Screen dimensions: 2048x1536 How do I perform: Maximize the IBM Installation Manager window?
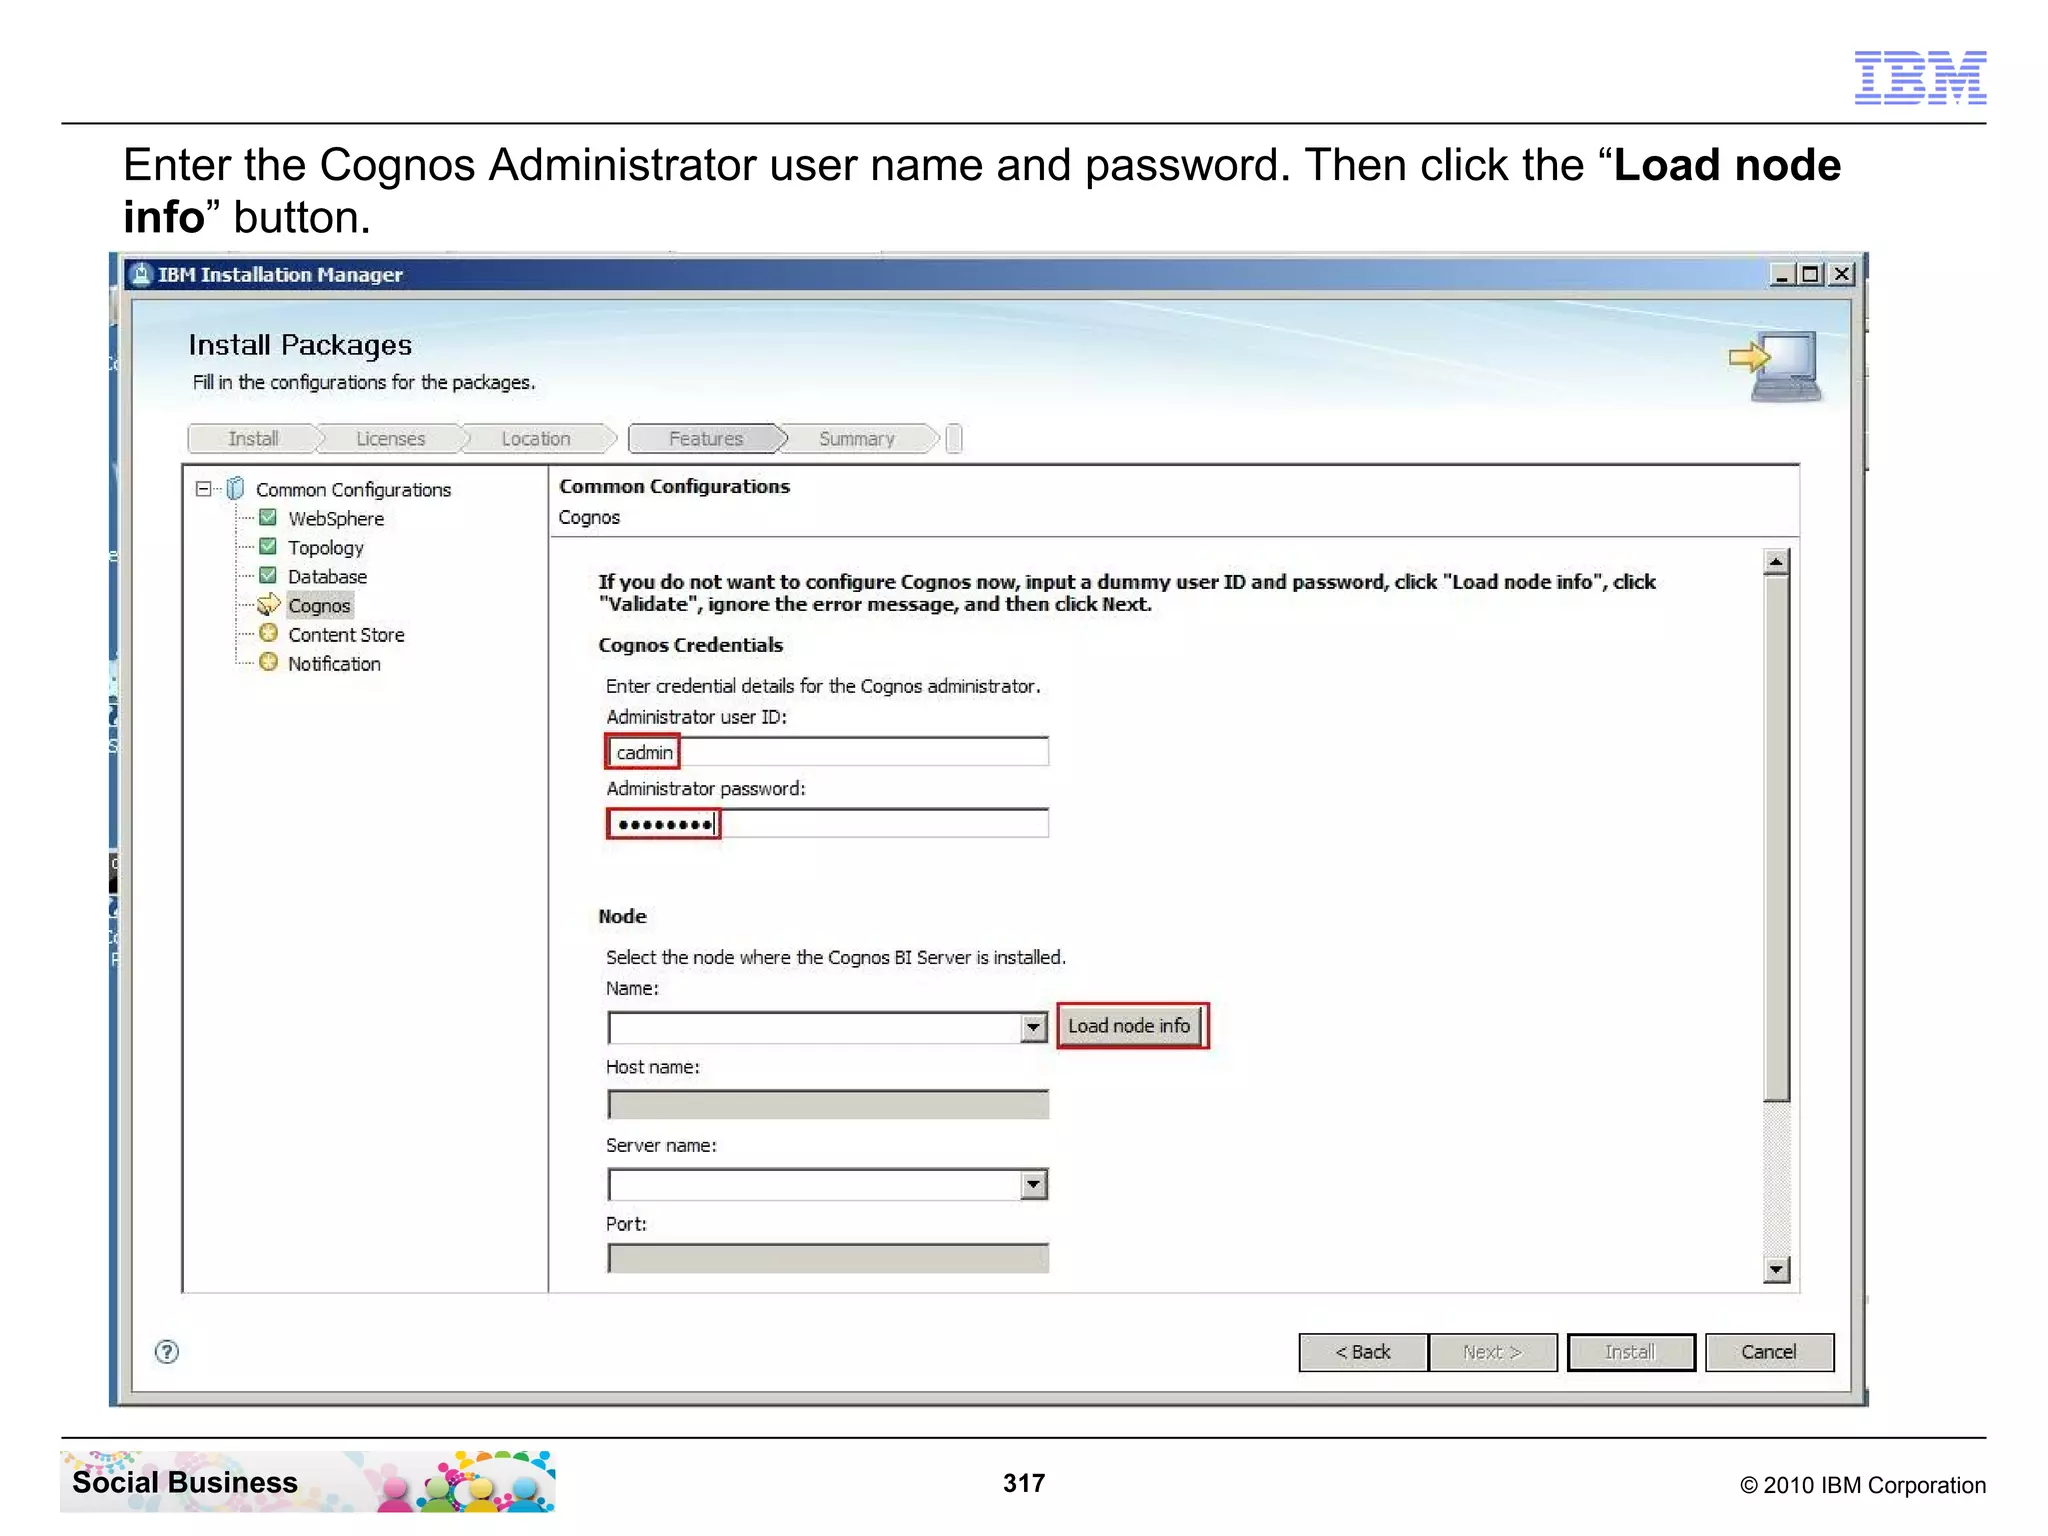[x=1810, y=274]
